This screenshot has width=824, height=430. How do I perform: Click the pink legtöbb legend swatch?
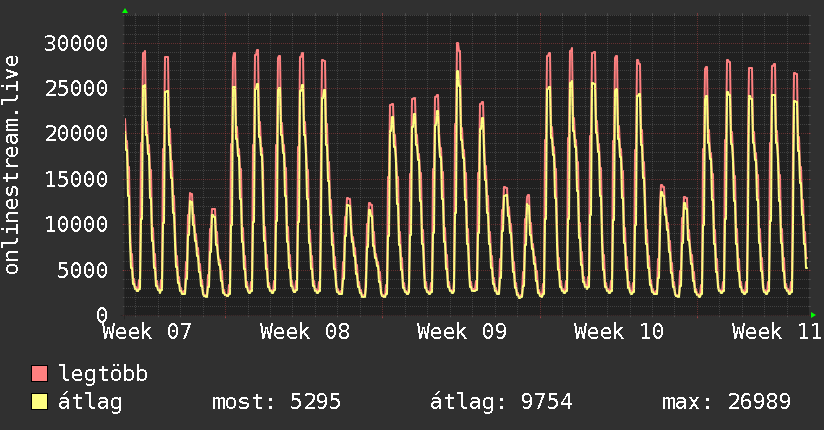click(x=39, y=373)
